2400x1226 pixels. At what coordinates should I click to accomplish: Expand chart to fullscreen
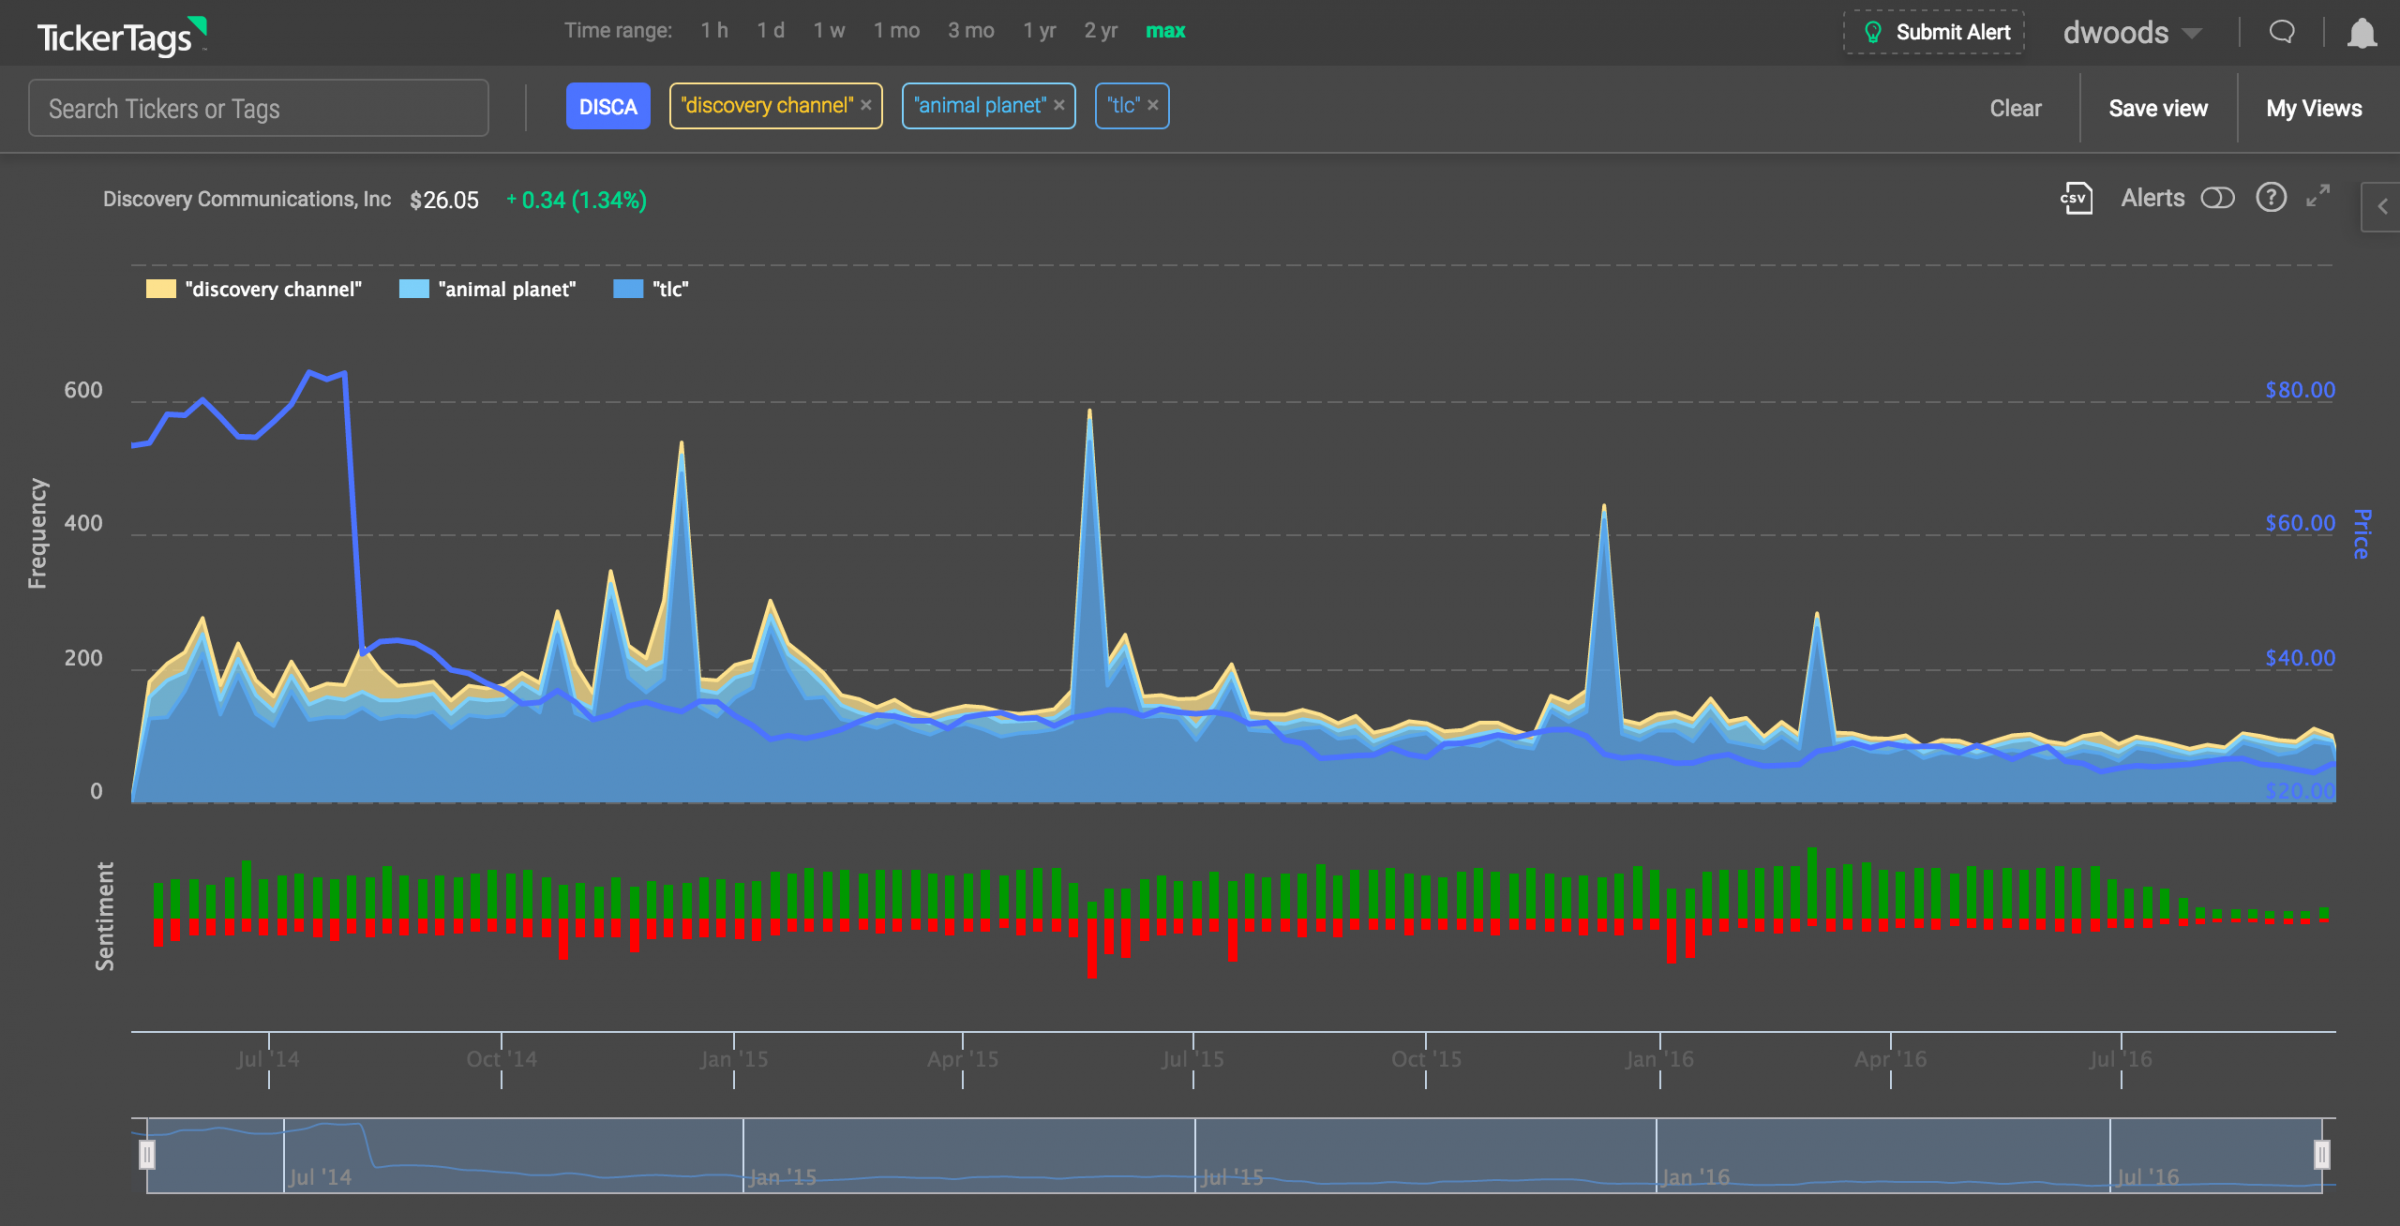click(2318, 196)
